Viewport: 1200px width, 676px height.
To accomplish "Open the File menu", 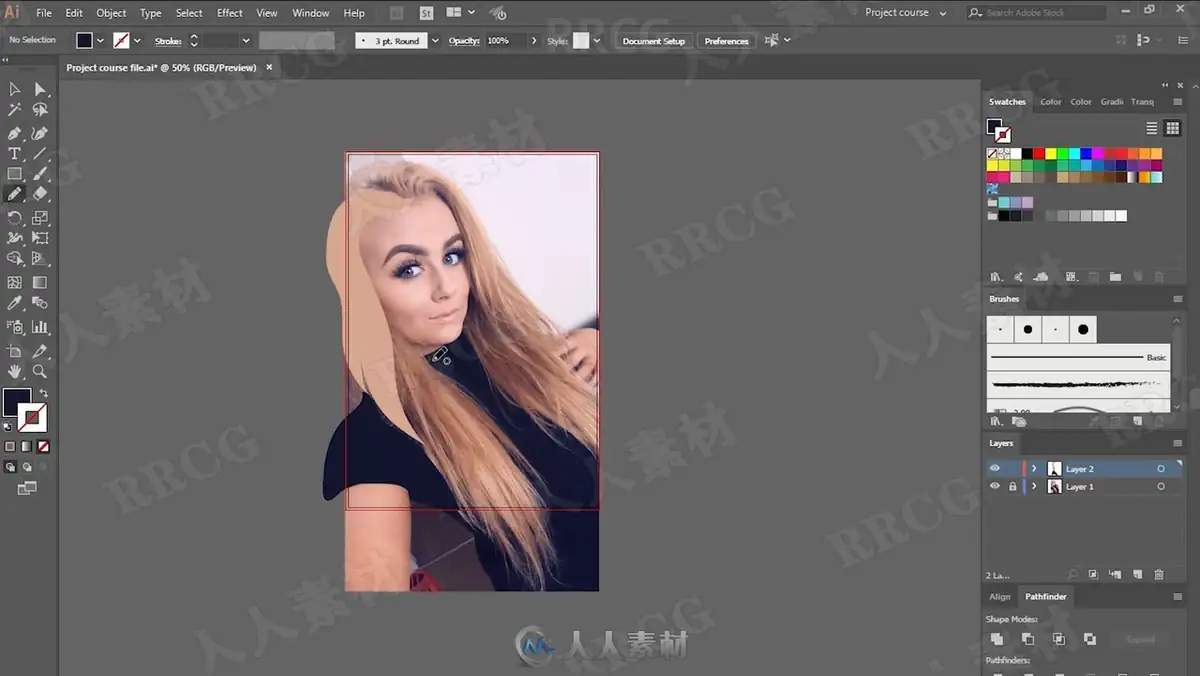I will [44, 13].
